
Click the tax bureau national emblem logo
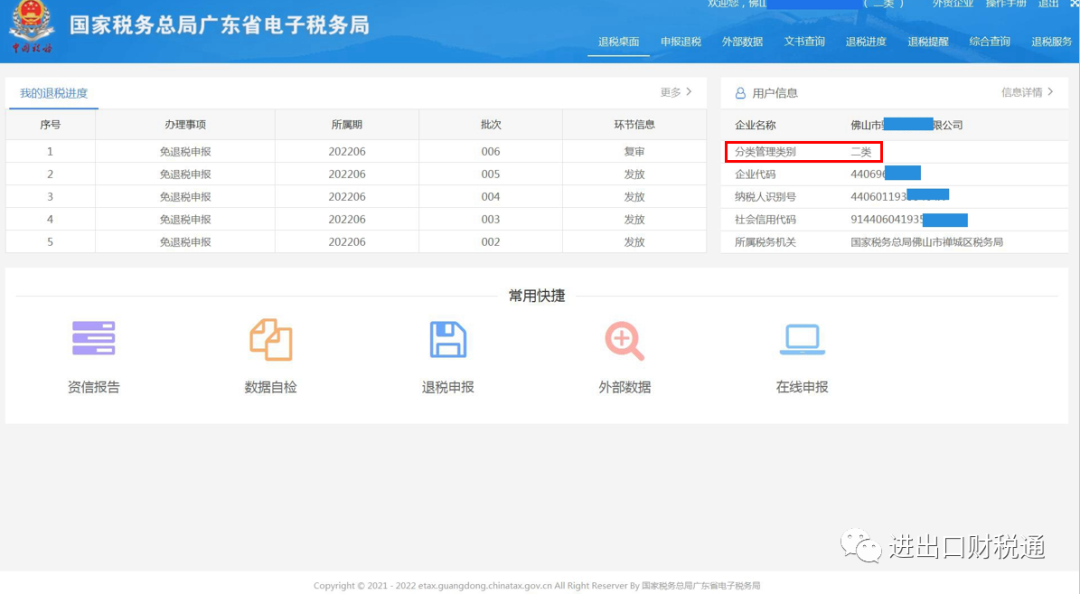tap(32, 26)
